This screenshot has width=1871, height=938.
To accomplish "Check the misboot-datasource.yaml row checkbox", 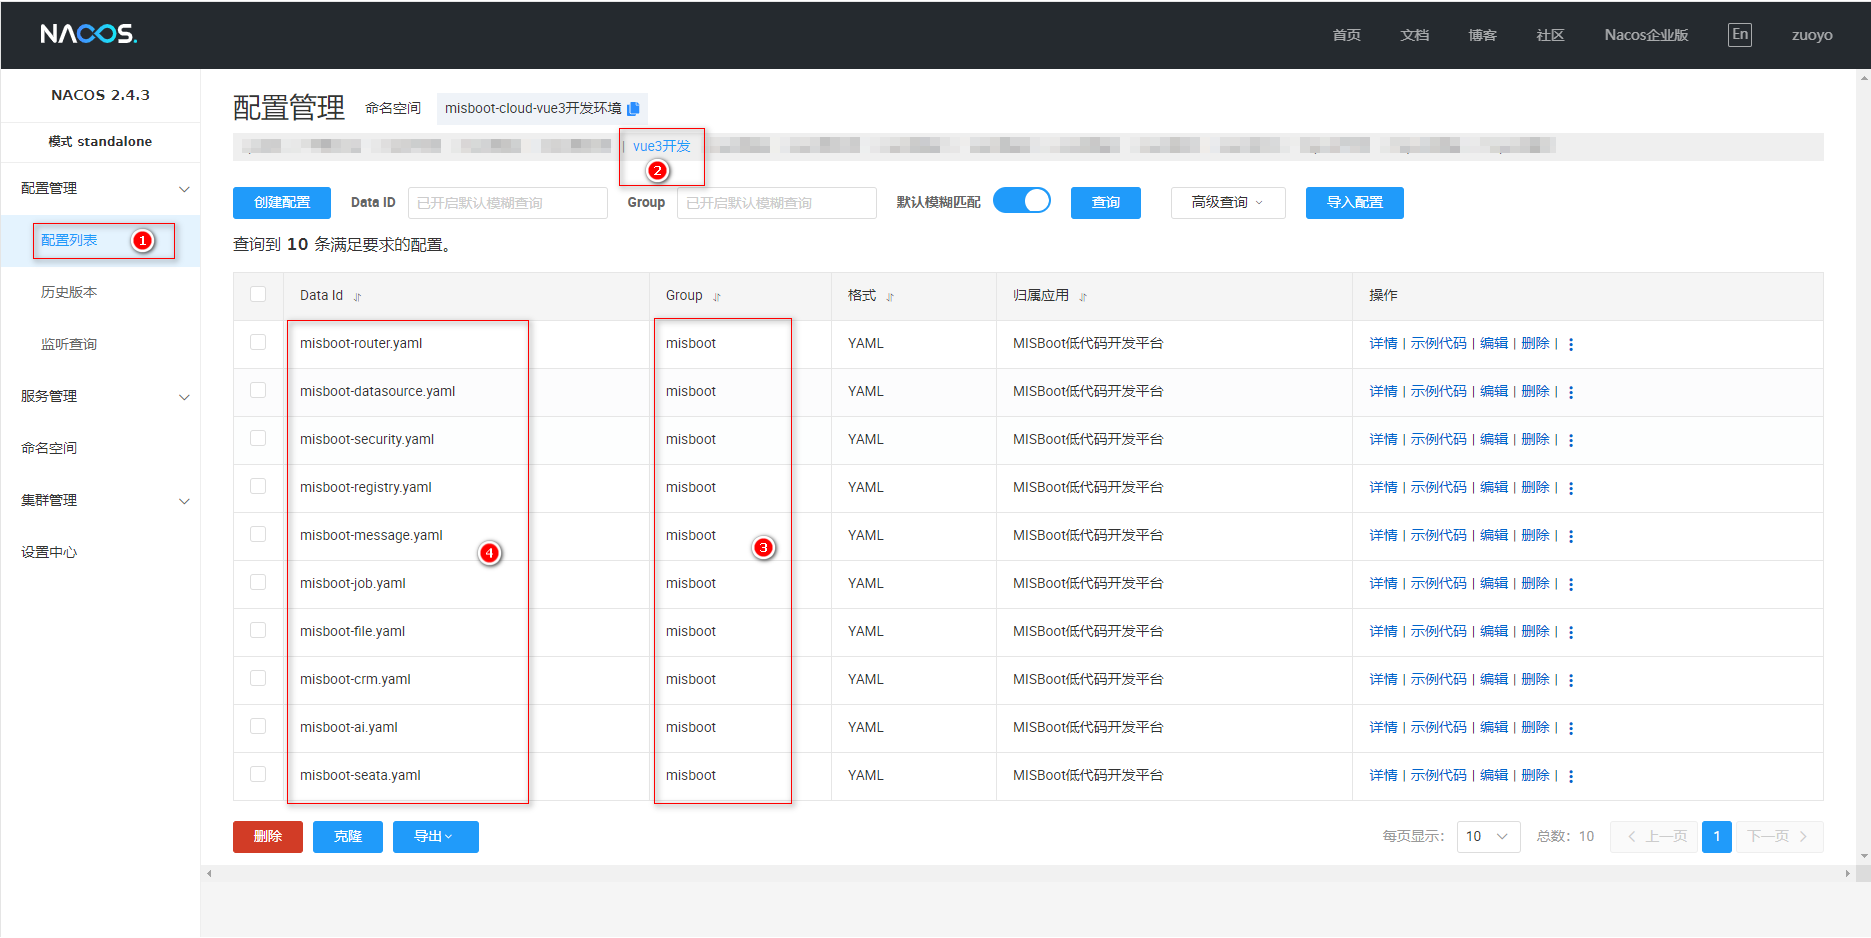I will pos(258,390).
